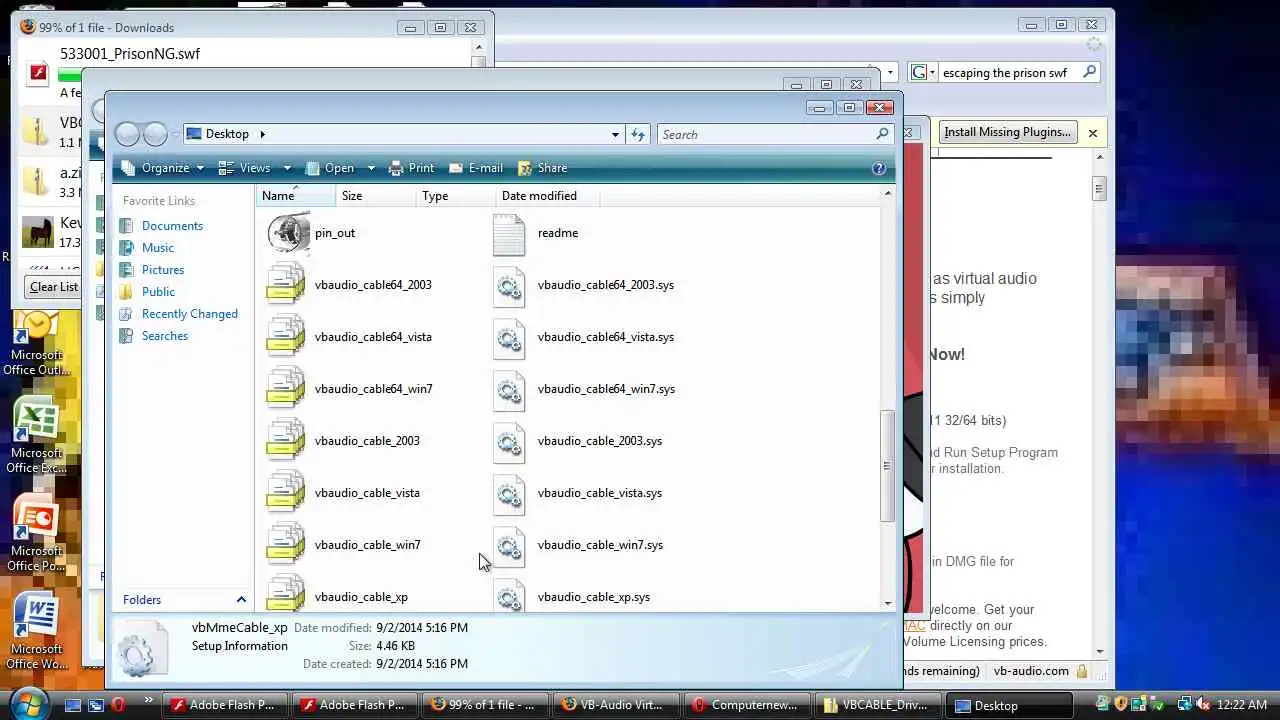Switch to VBCABLE_Driv... taskbar button
Screen dimensions: 1280x720
876,705
